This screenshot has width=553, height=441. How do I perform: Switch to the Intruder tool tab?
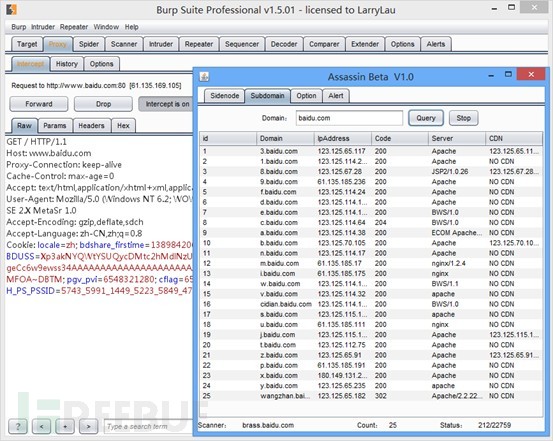(161, 44)
